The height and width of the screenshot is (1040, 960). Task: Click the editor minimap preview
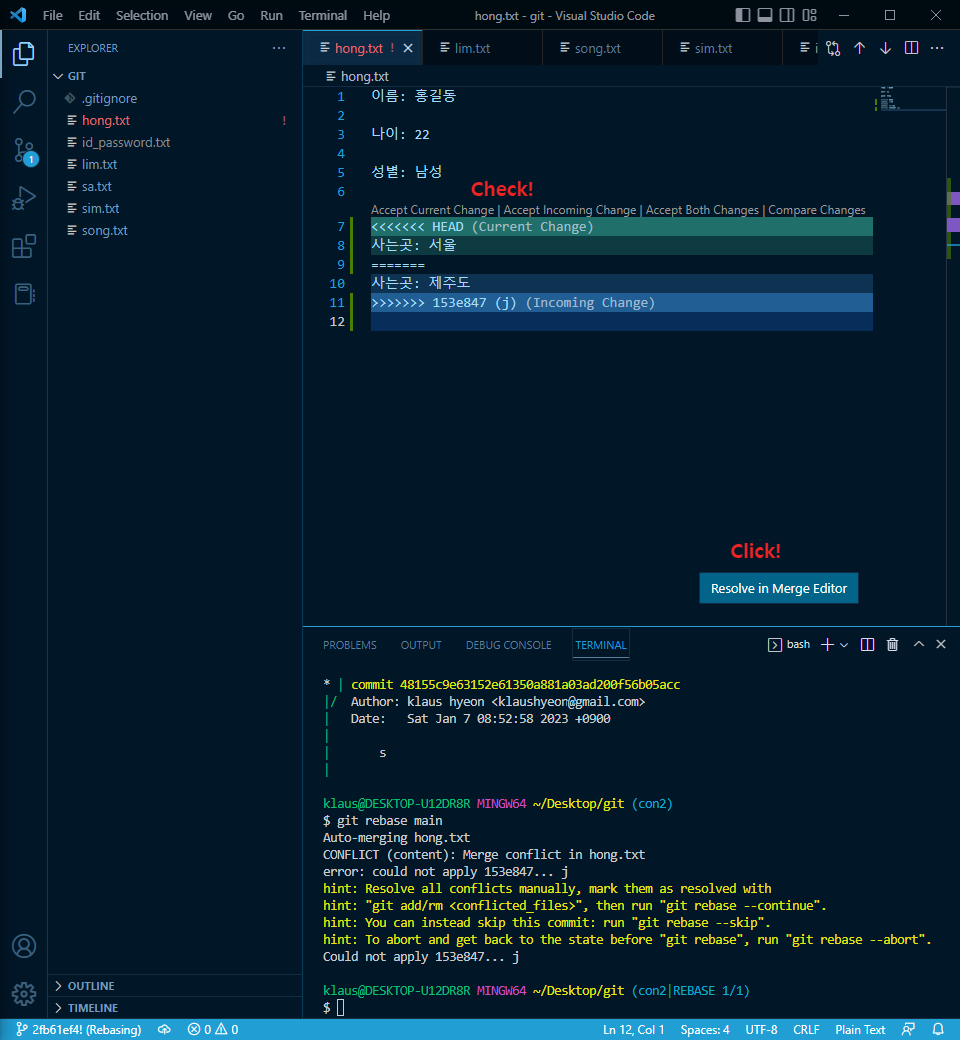click(910, 98)
